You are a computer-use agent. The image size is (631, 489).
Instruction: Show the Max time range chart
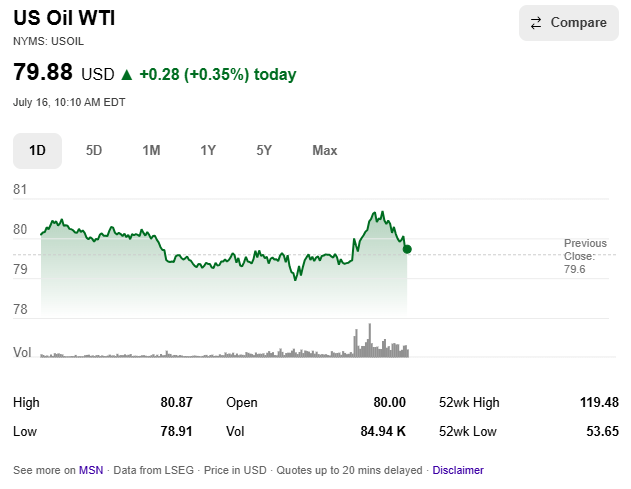pos(325,151)
